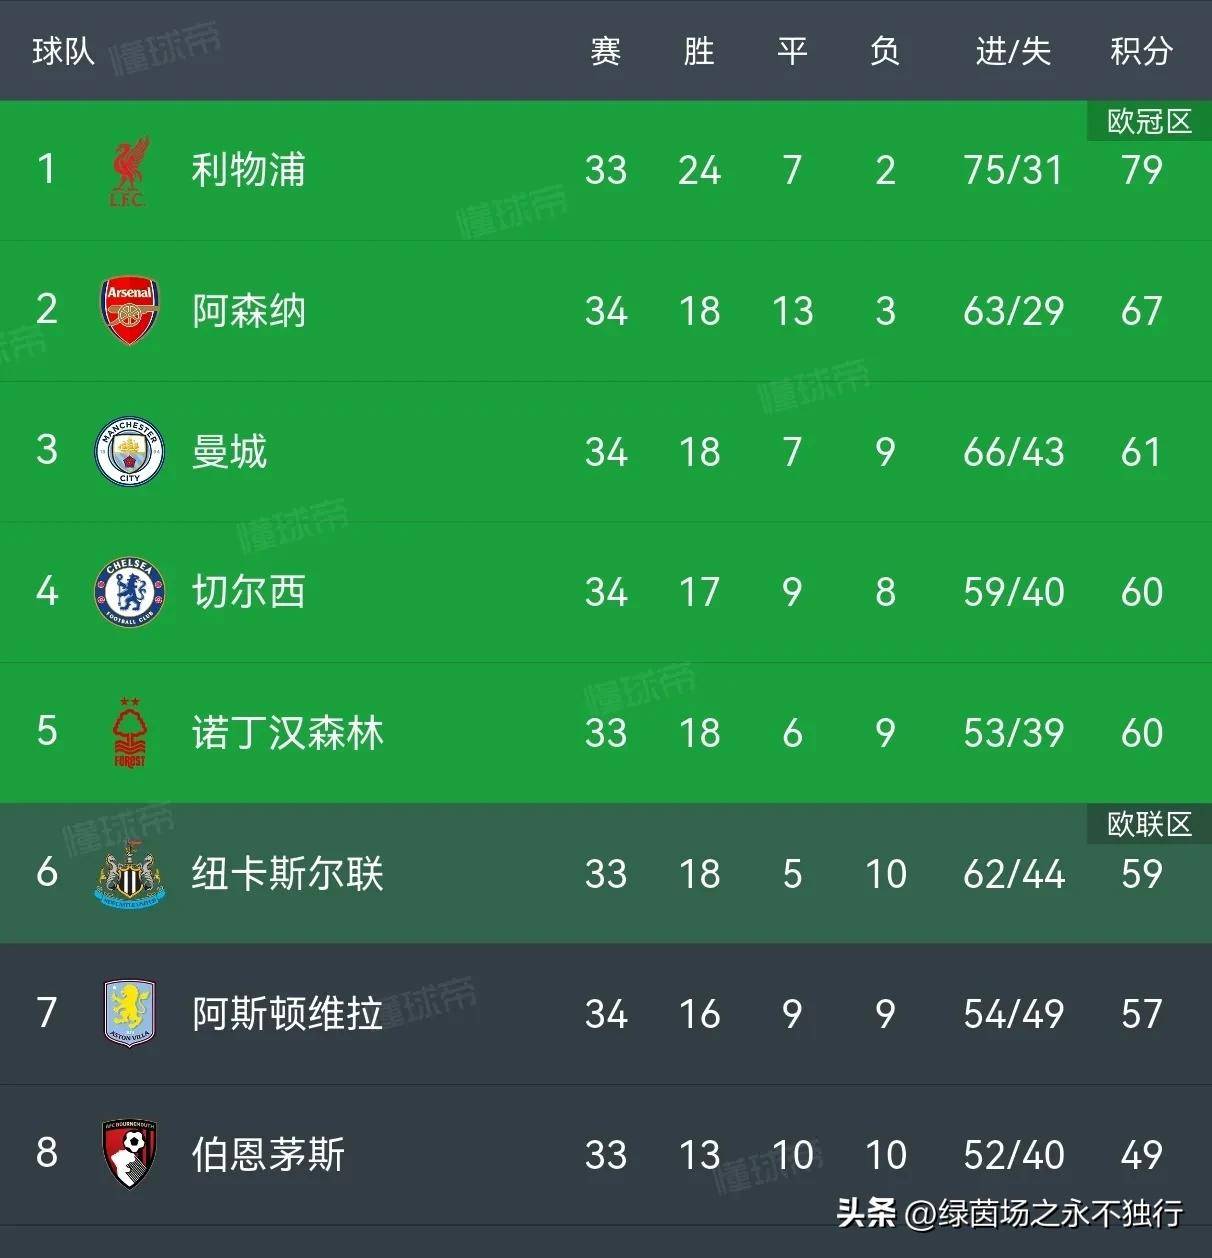The image size is (1212, 1258).
Task: Click the 欧冠区 zone label
Action: point(1149,122)
